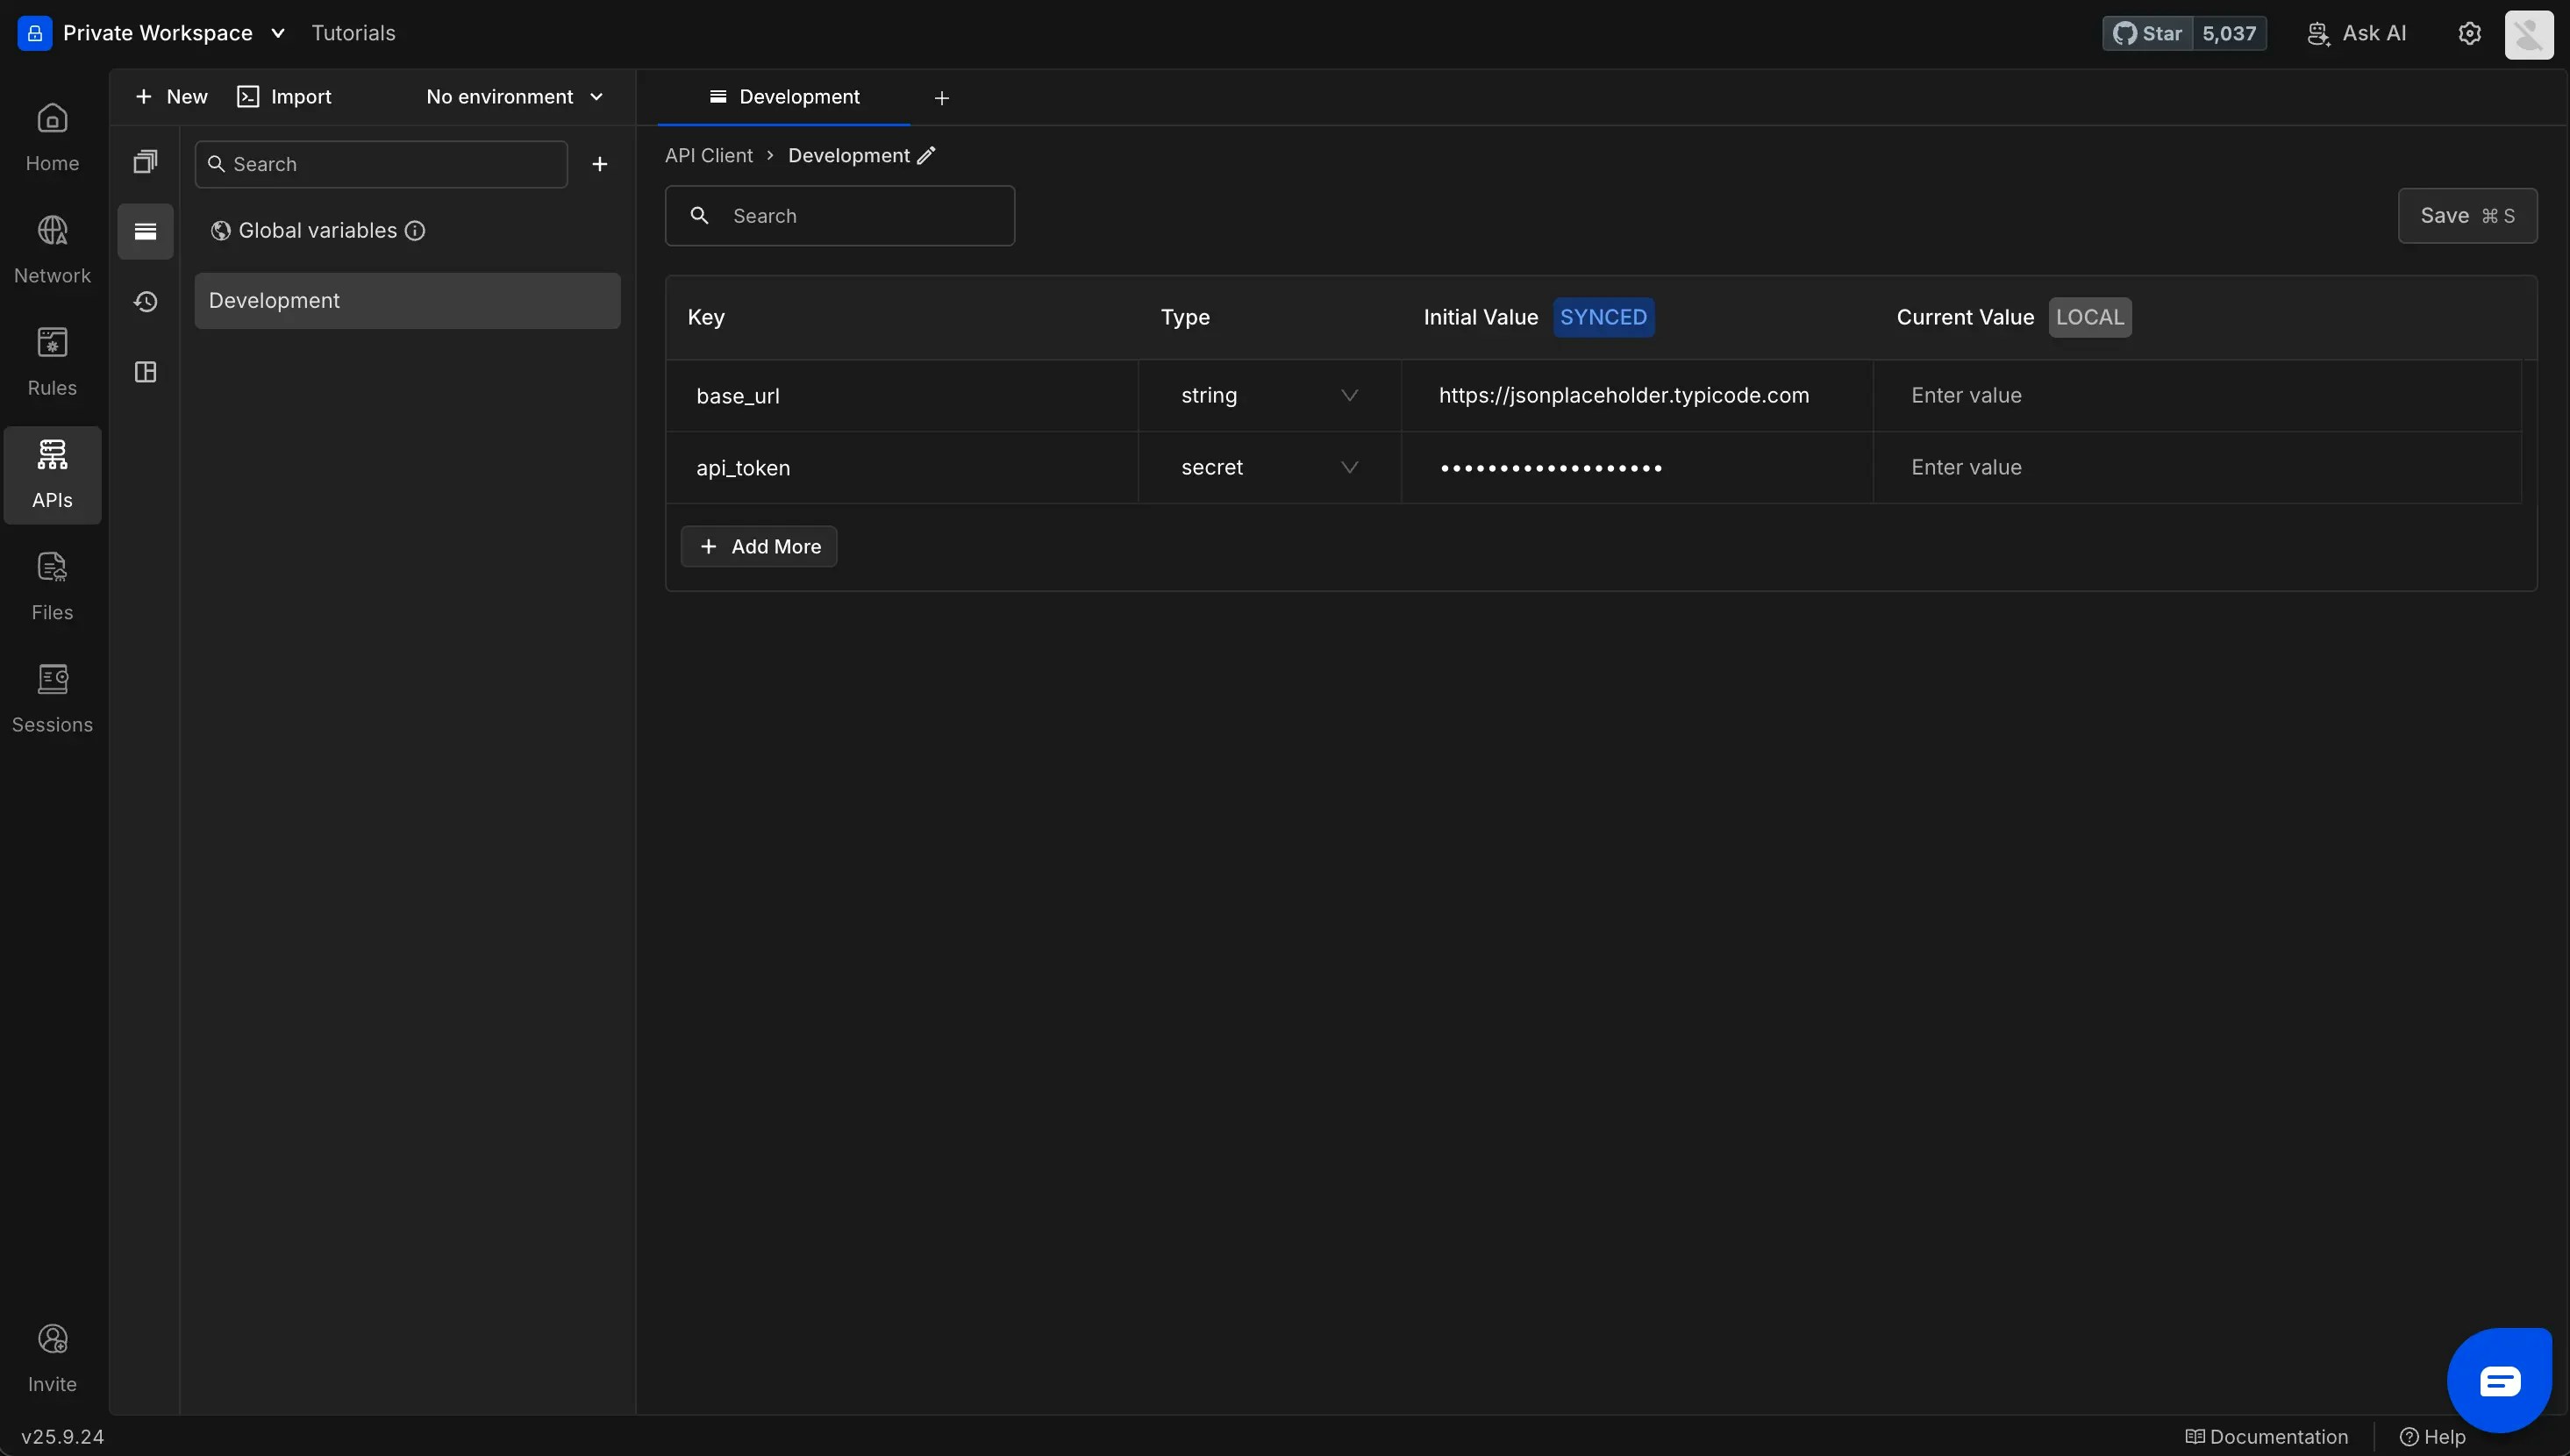Go to Network in left sidebar

(x=52, y=250)
